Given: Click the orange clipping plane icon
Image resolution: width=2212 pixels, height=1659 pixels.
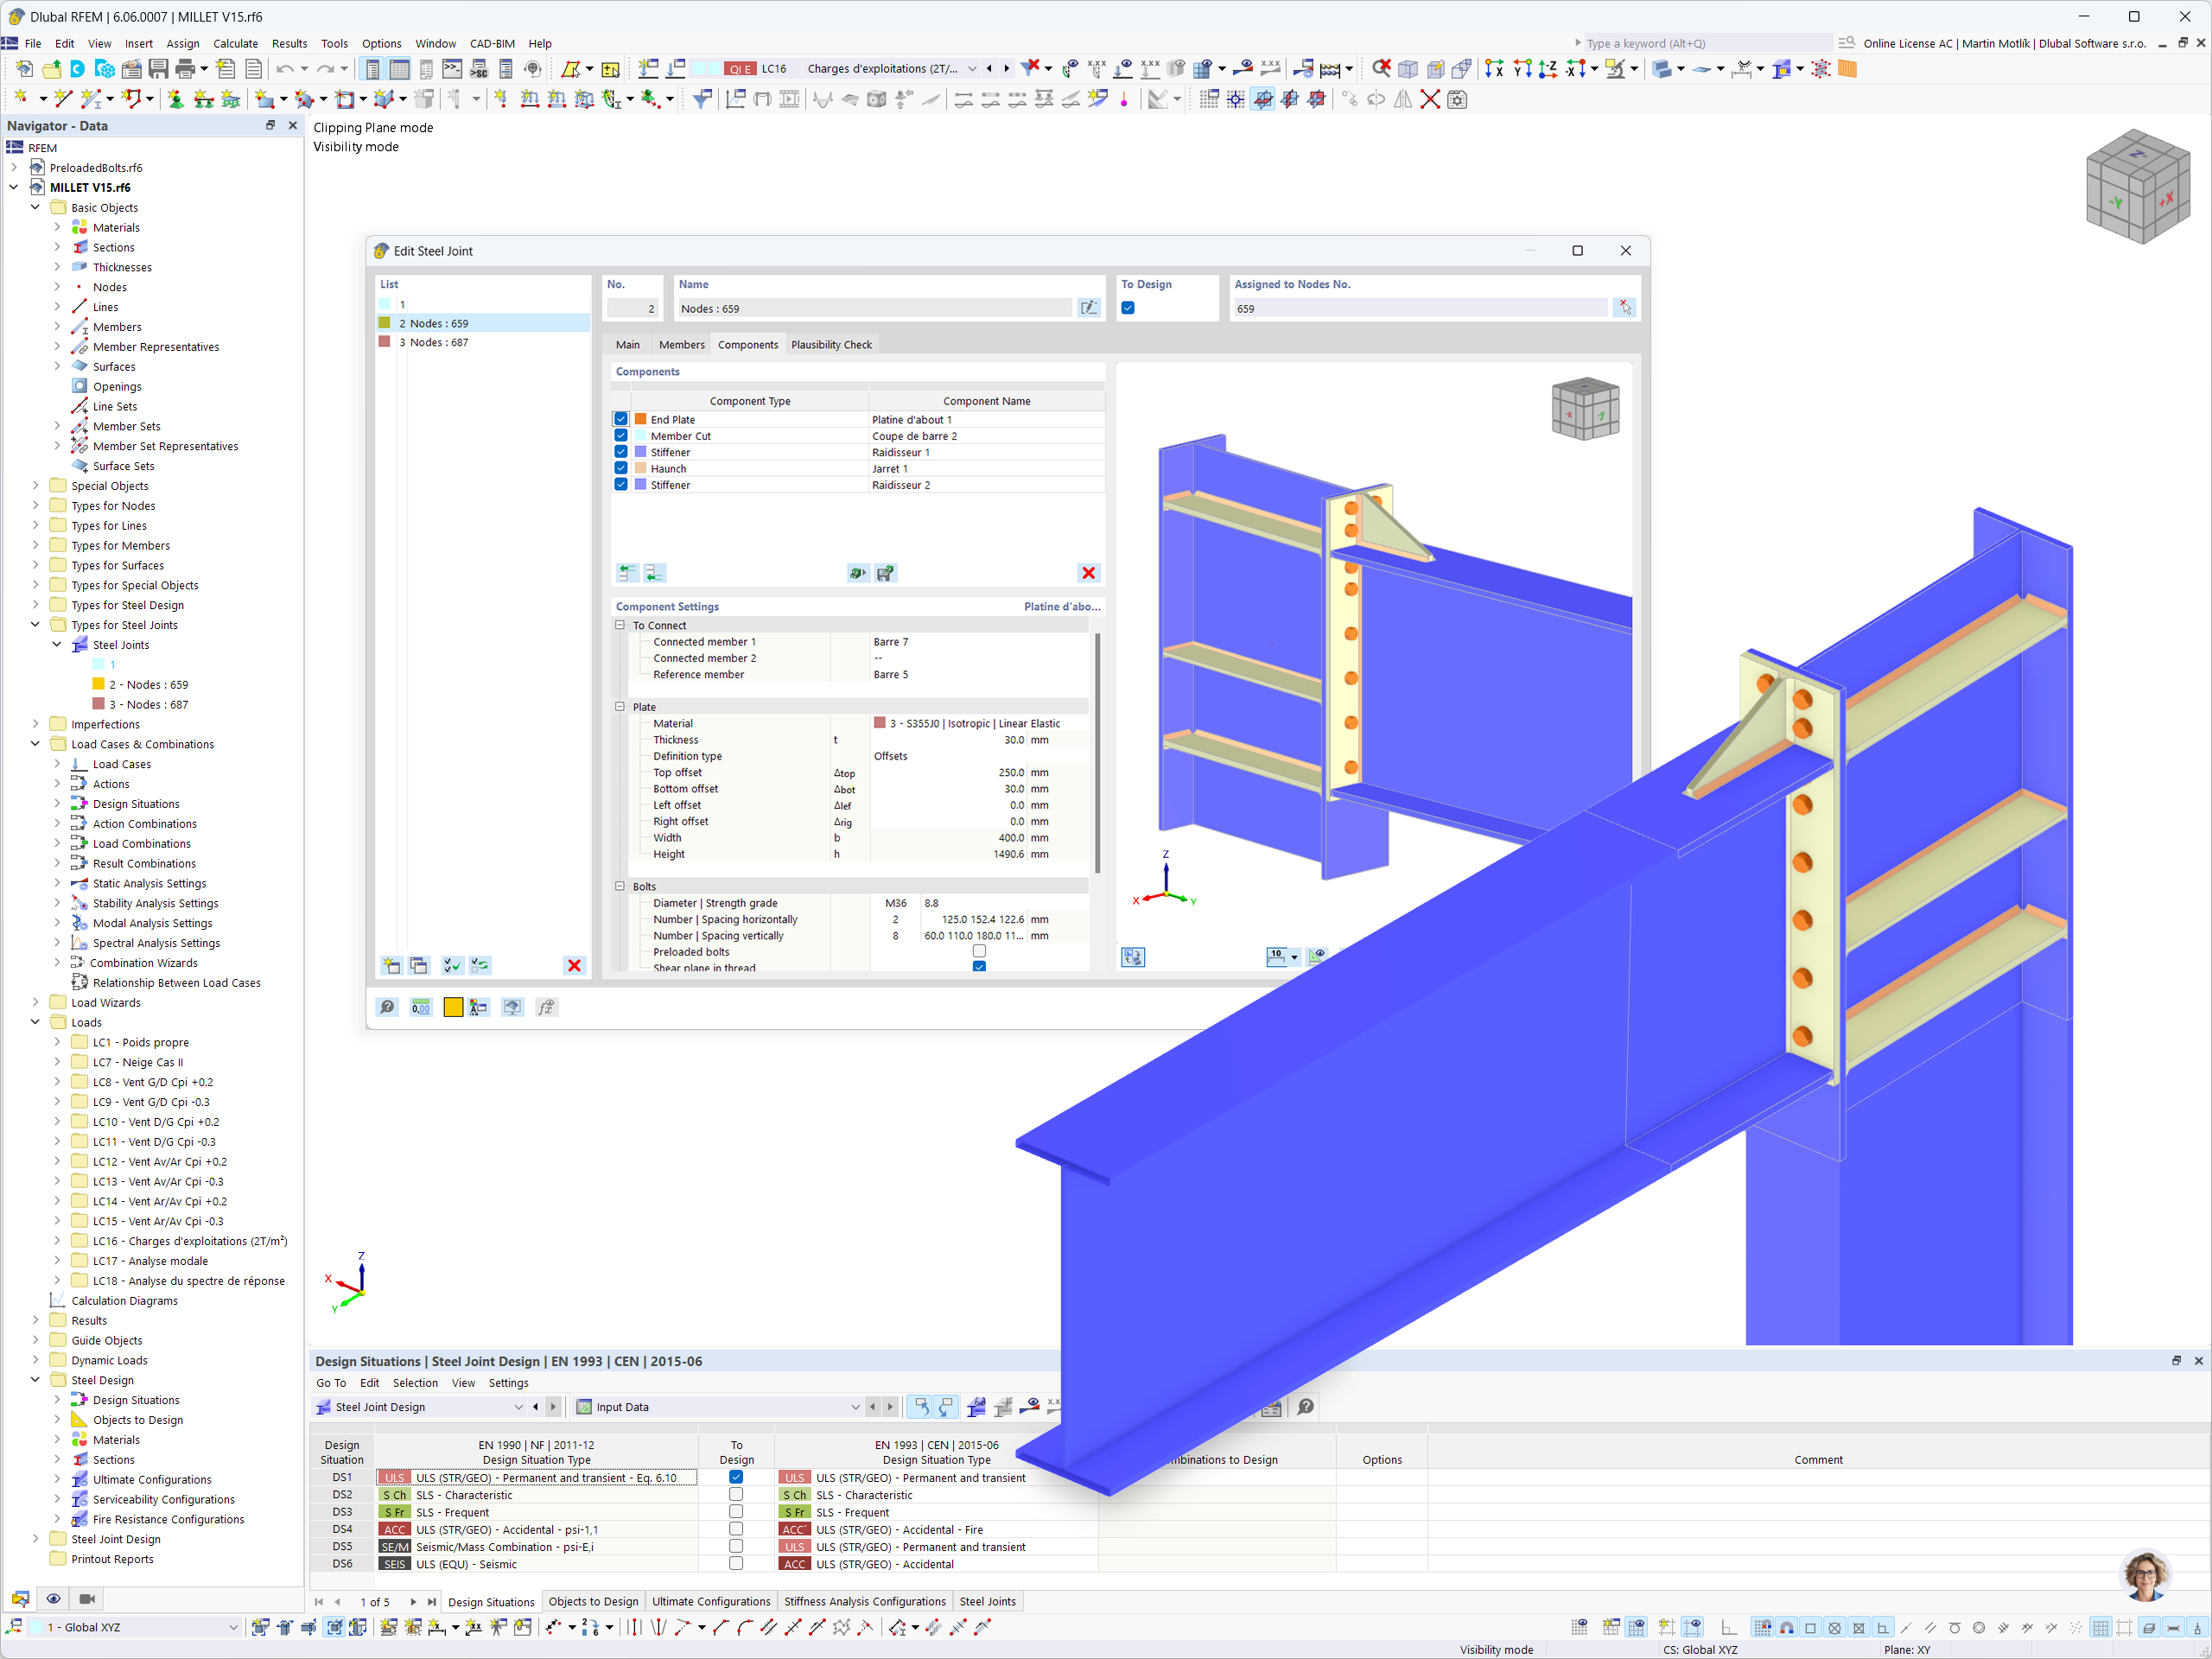Looking at the screenshot, I should point(1847,69).
